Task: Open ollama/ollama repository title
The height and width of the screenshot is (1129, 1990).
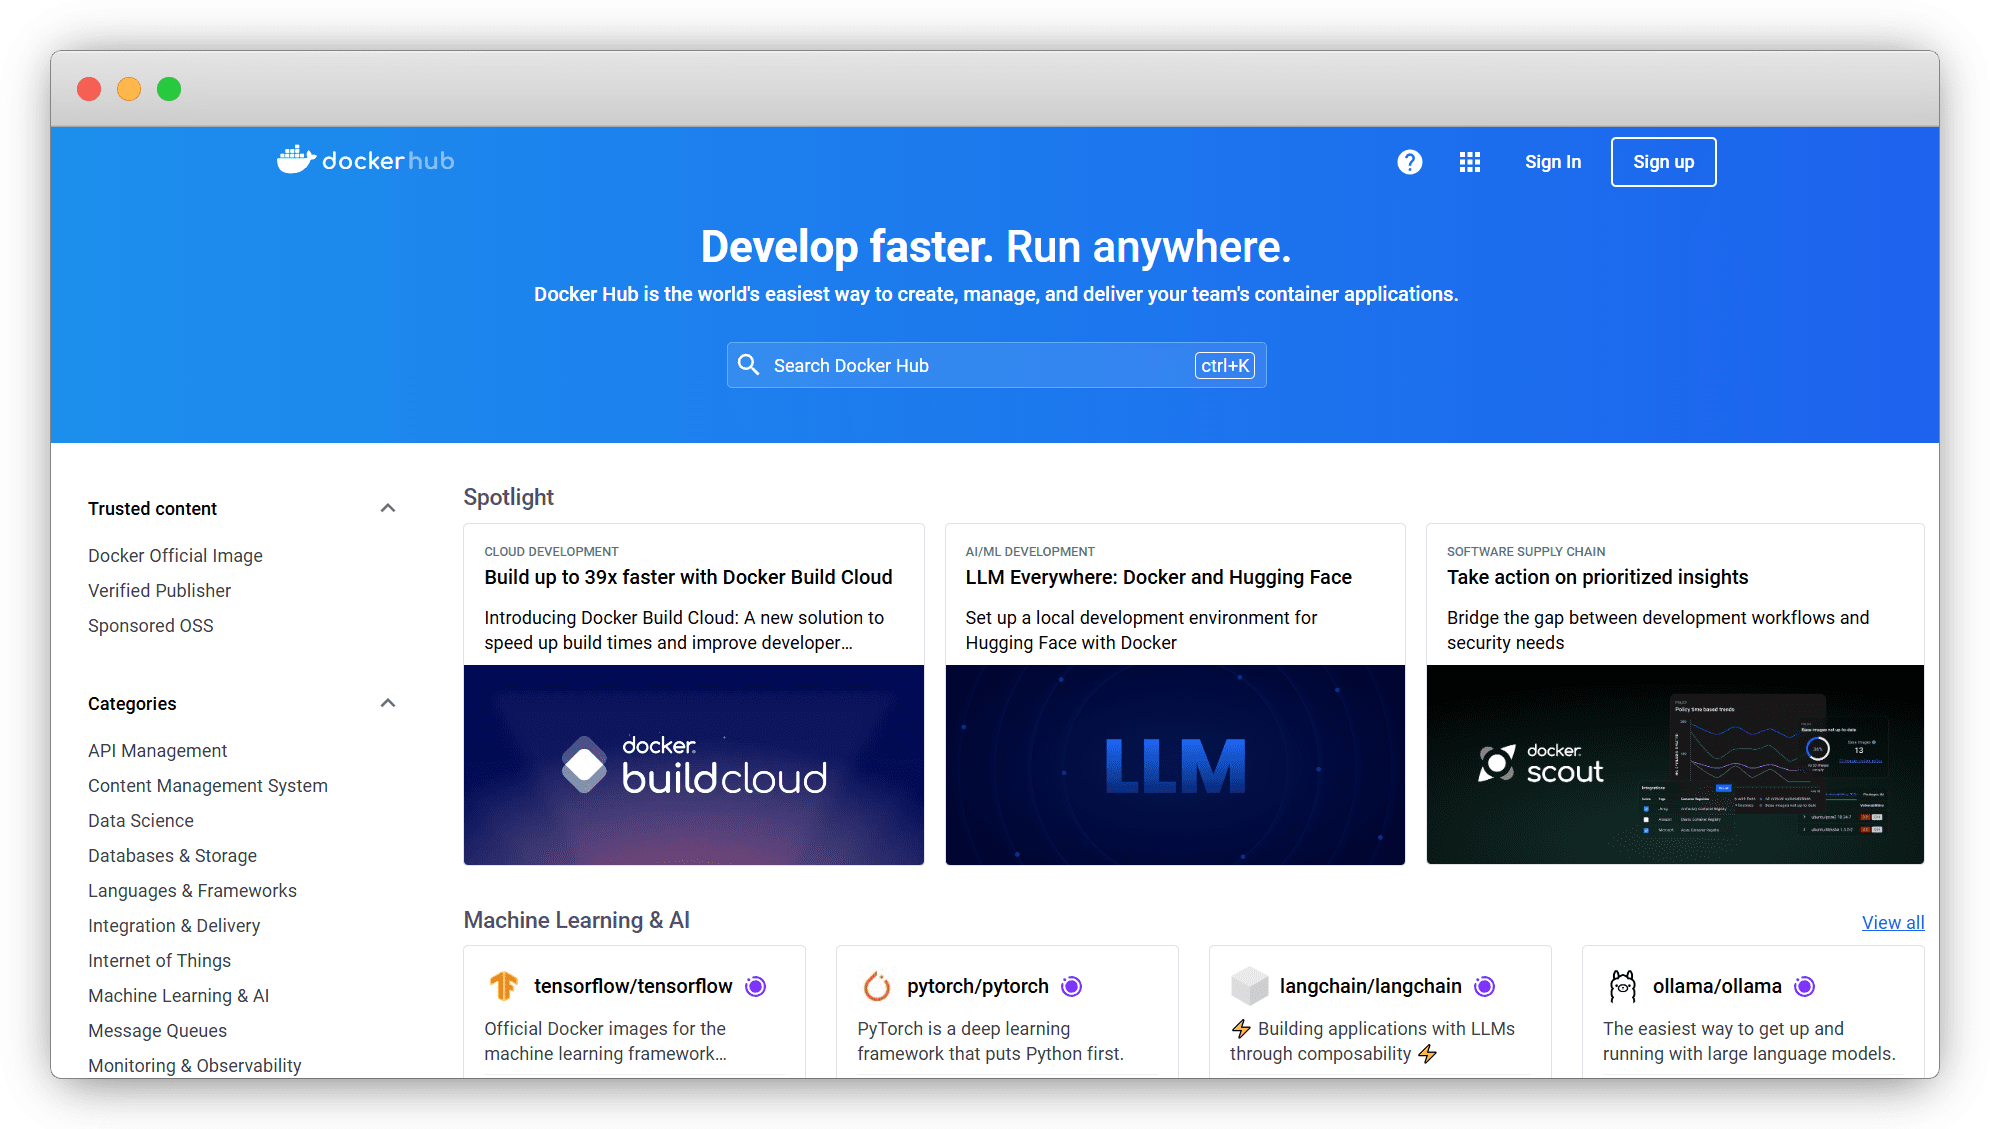Action: click(x=1716, y=986)
